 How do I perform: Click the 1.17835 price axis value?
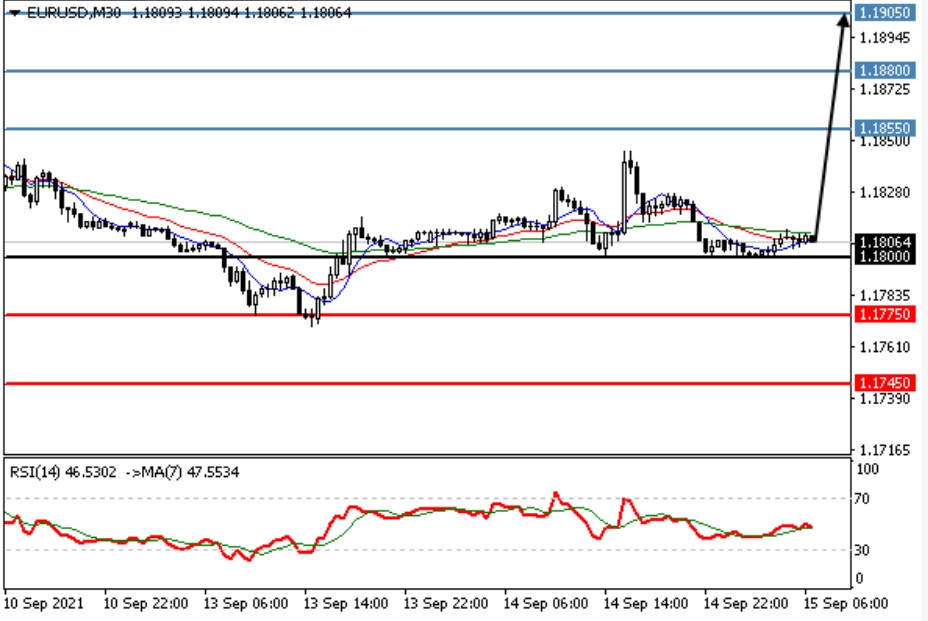click(885, 295)
